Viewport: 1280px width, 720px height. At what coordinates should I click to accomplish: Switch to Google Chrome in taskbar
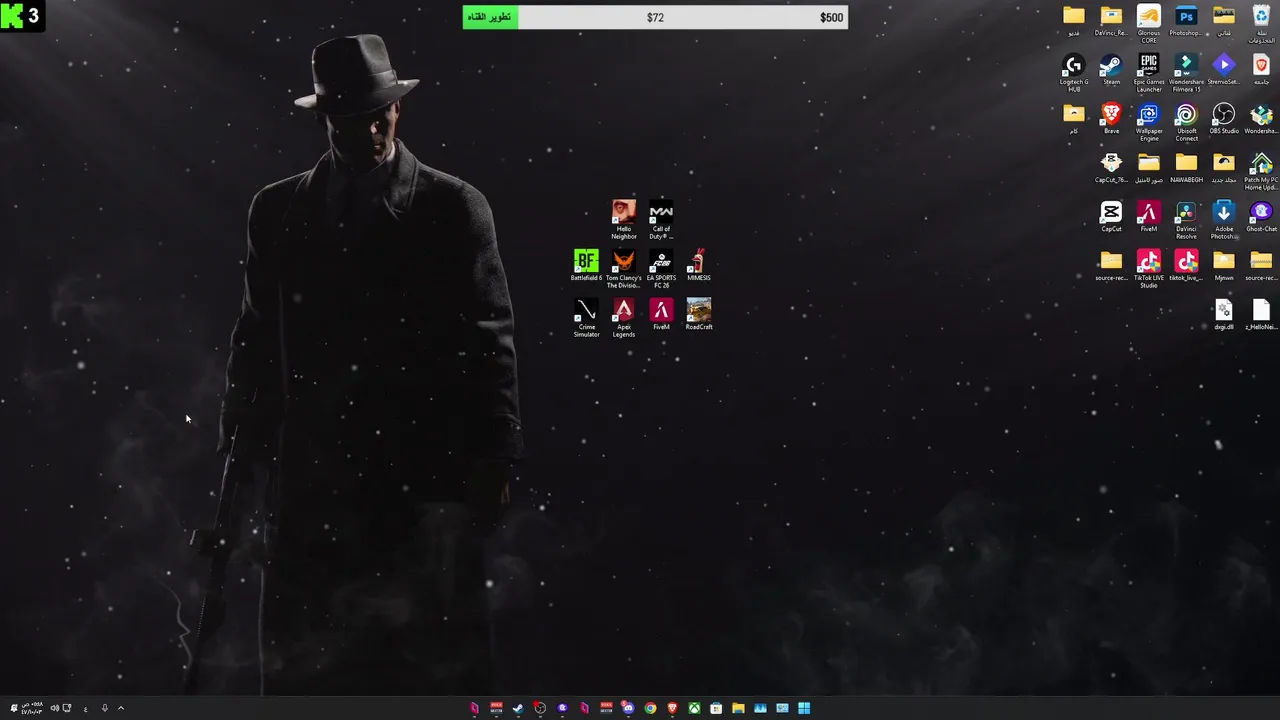pos(650,708)
